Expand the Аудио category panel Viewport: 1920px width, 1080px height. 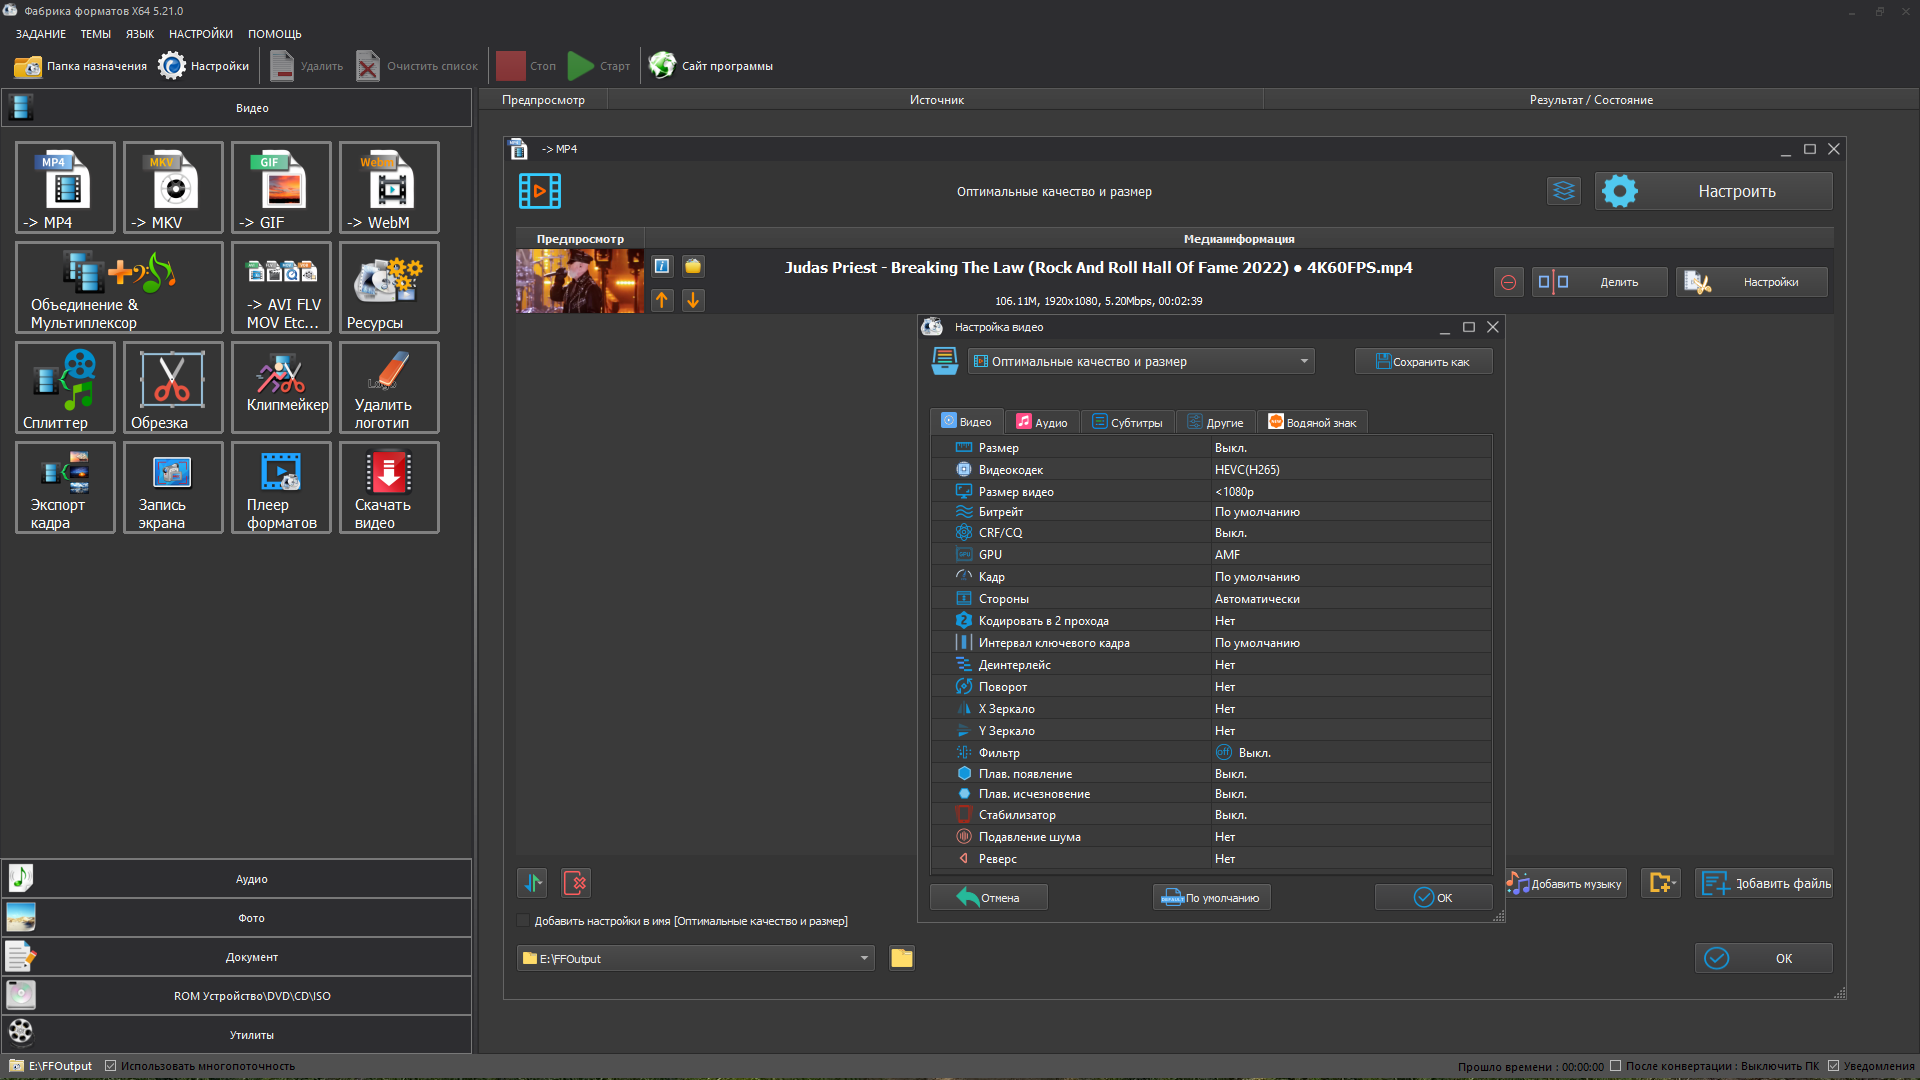(x=237, y=879)
